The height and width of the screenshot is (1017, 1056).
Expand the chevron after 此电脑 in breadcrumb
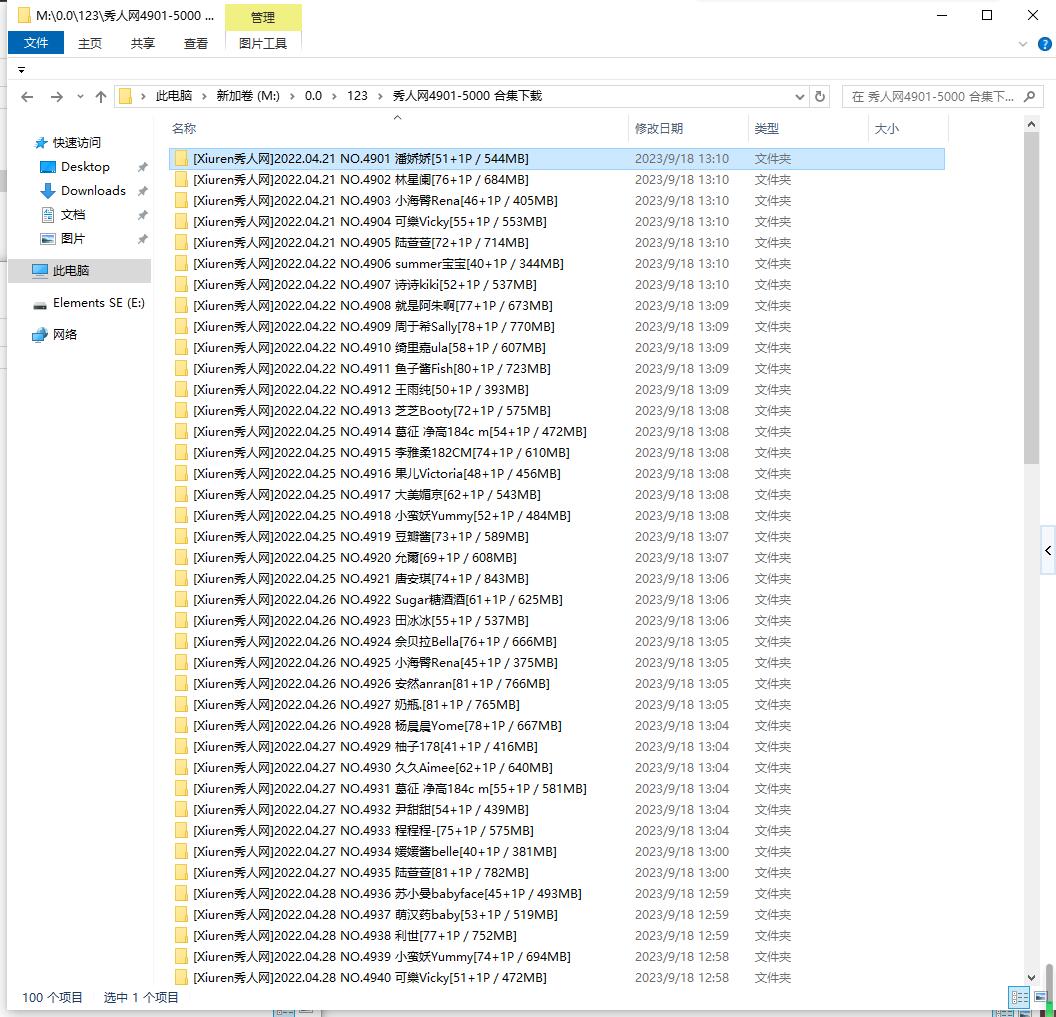pos(204,96)
